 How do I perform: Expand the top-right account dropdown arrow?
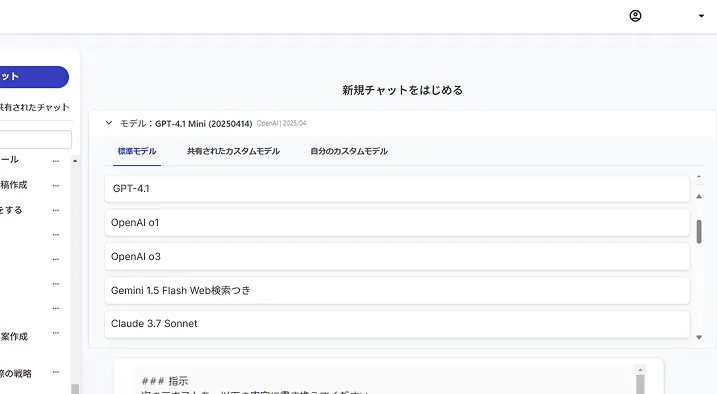[701, 16]
